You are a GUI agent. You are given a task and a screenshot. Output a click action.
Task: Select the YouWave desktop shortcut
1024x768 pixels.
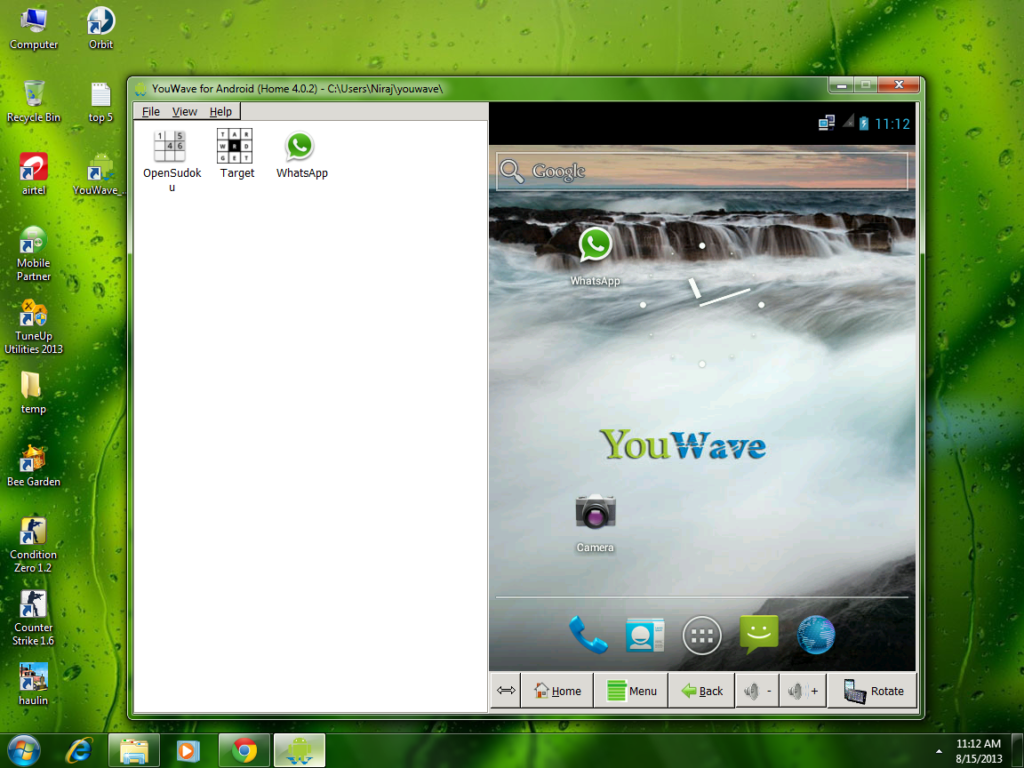(x=98, y=174)
